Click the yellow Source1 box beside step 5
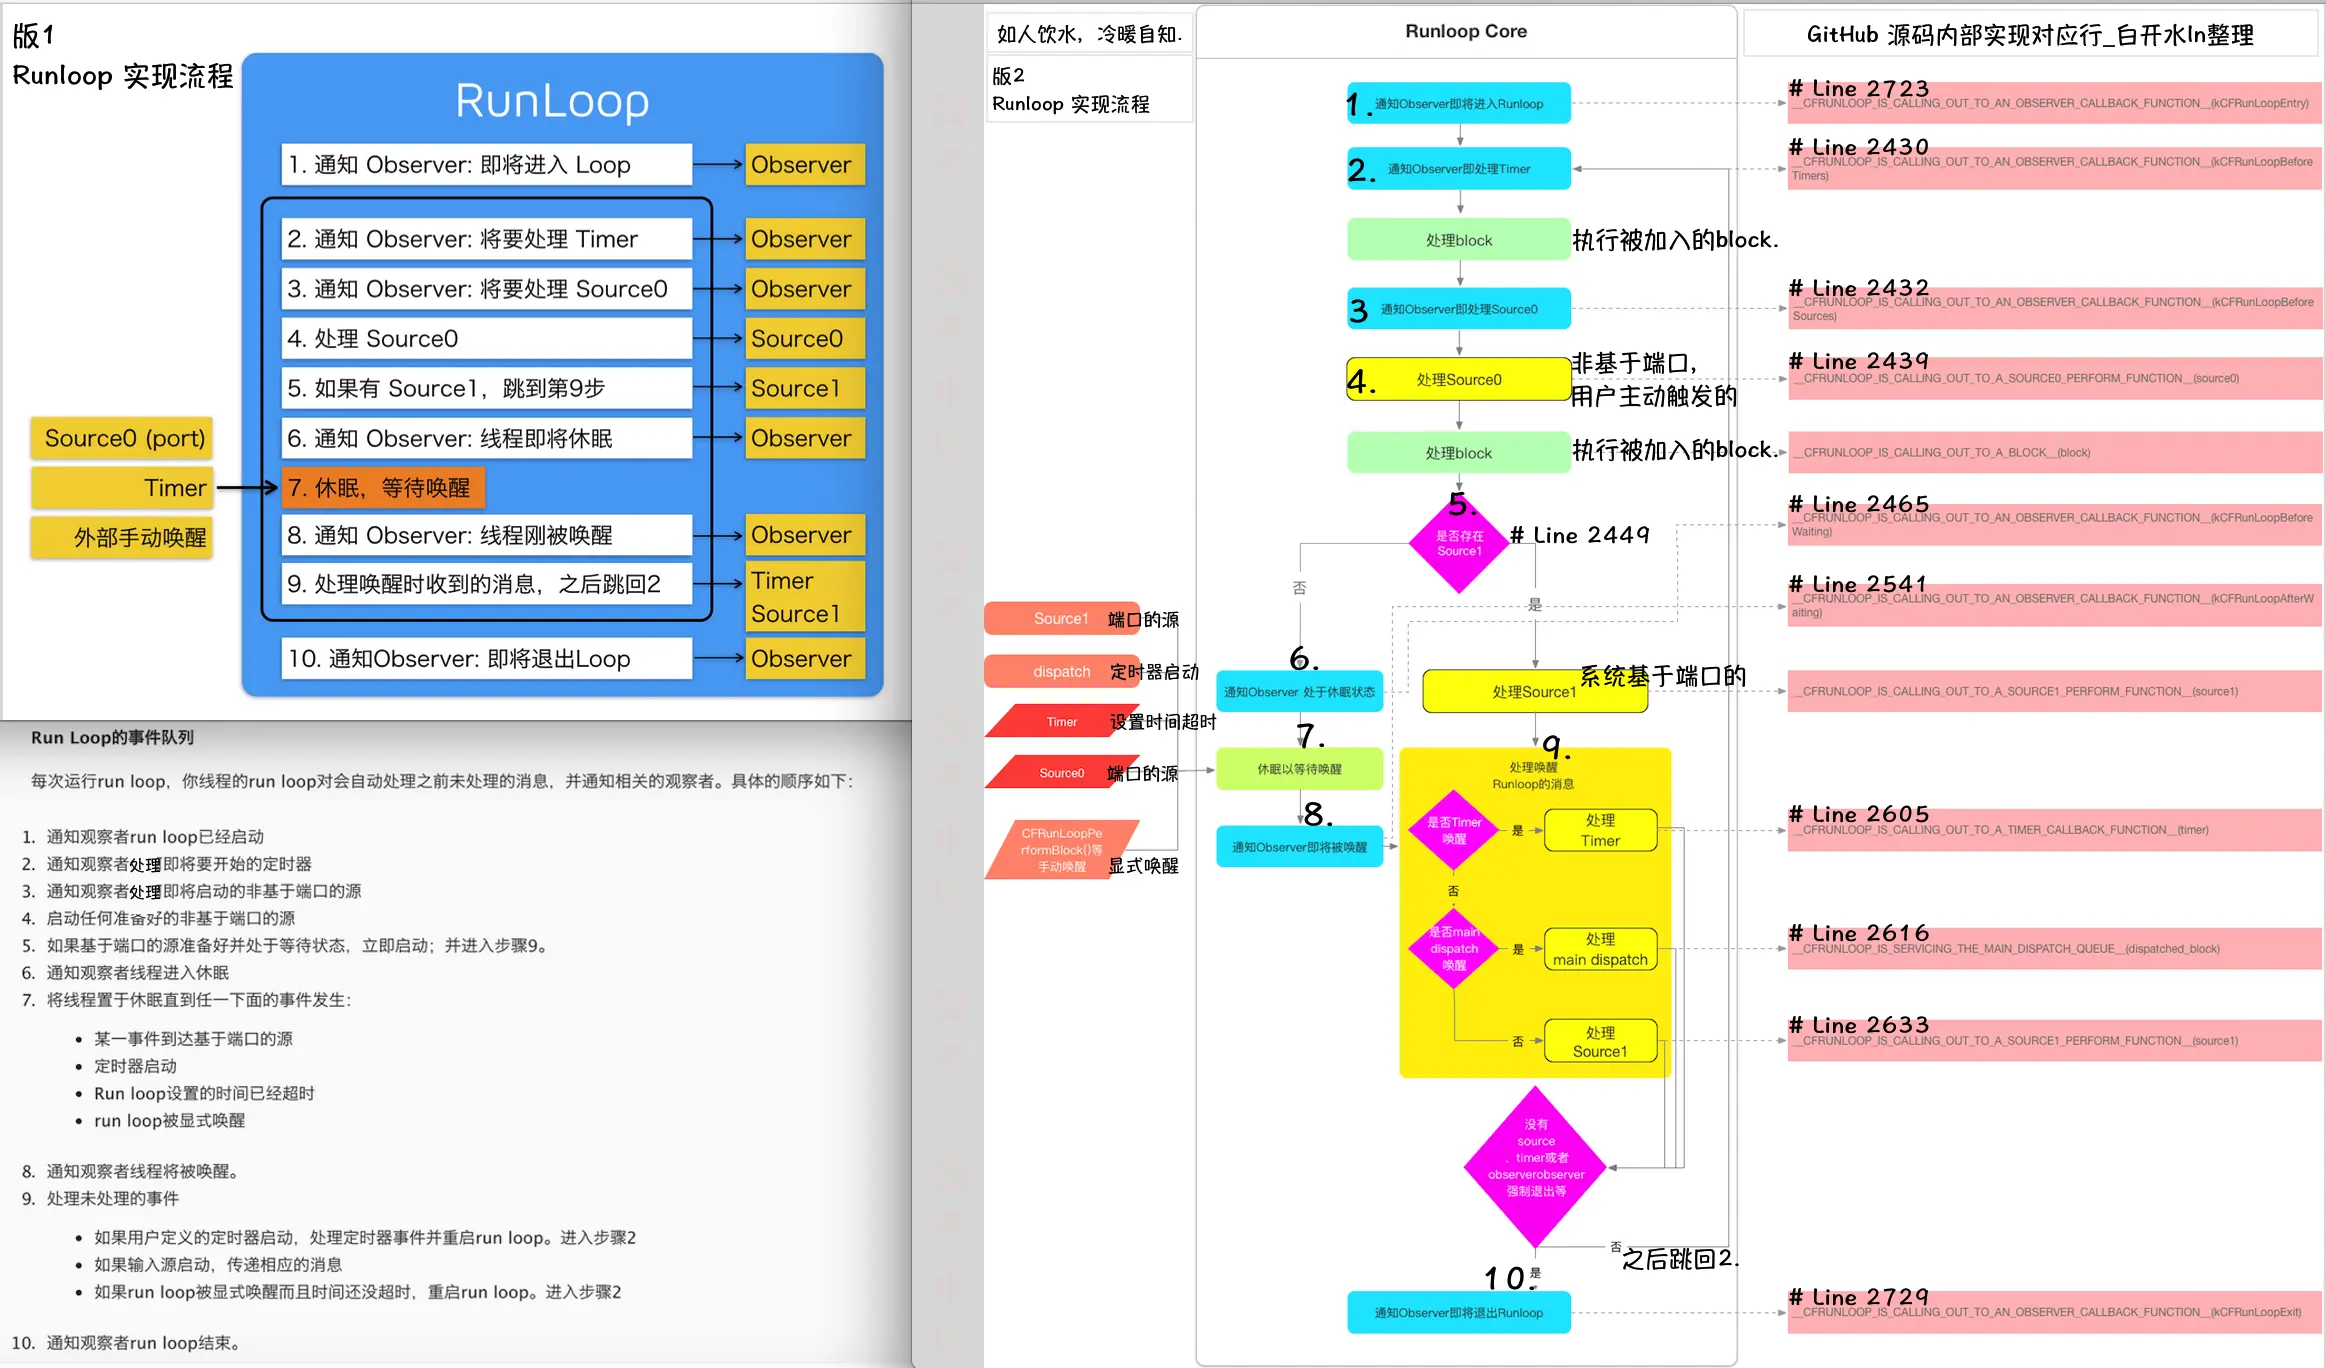The width and height of the screenshot is (2326, 1368). point(805,388)
